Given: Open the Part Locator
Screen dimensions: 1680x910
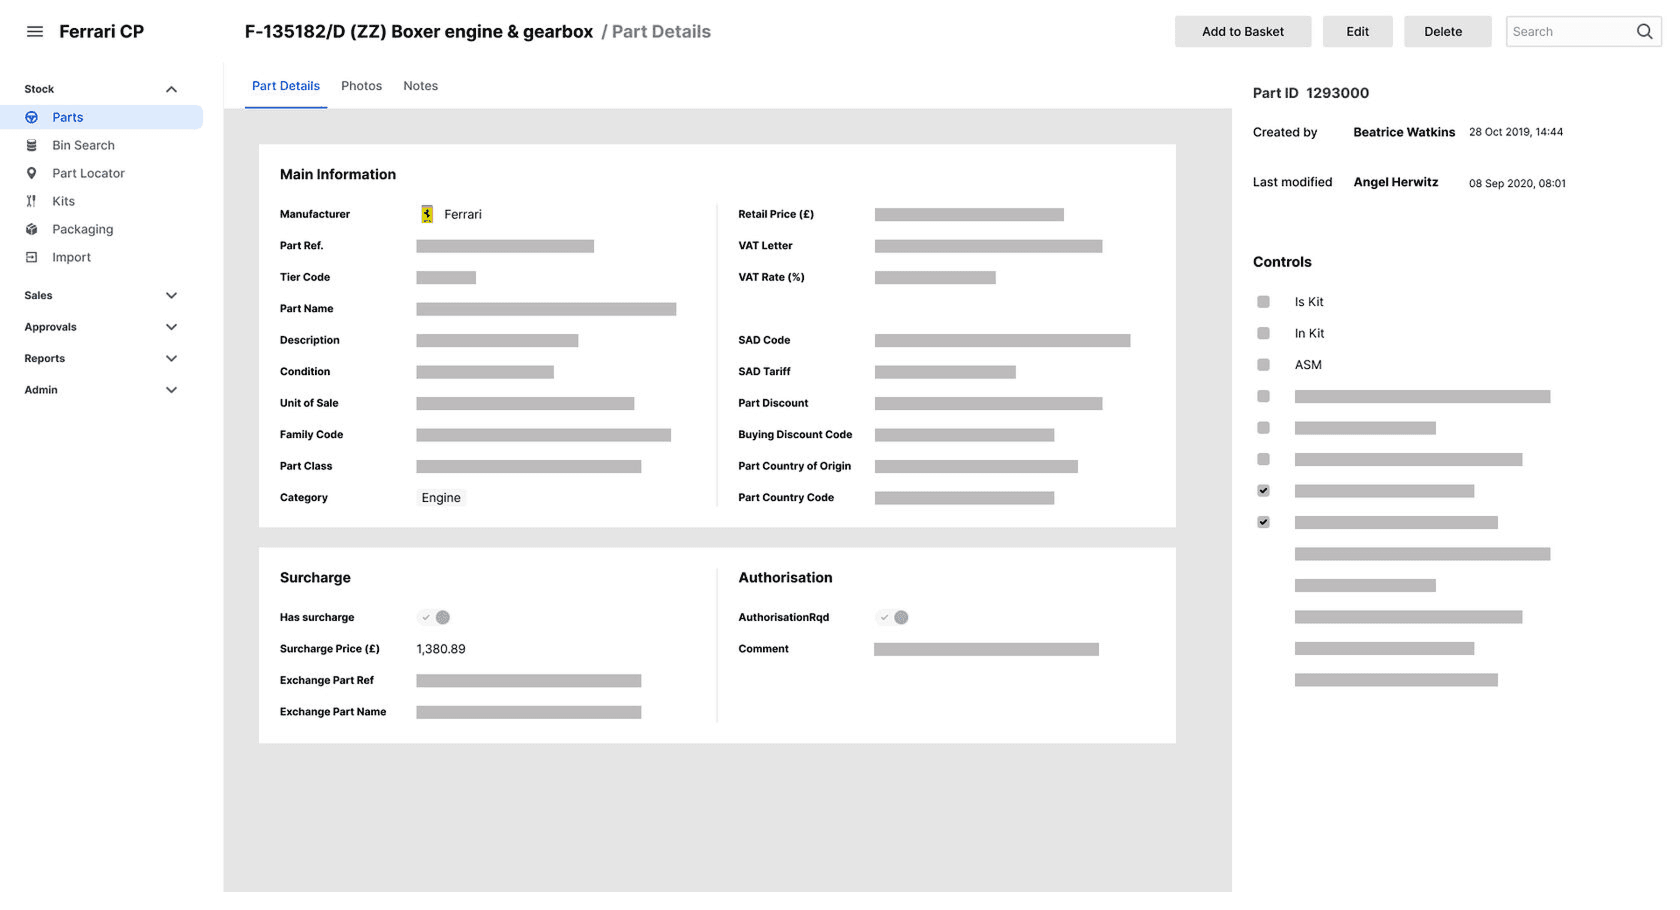Looking at the screenshot, I should [88, 173].
